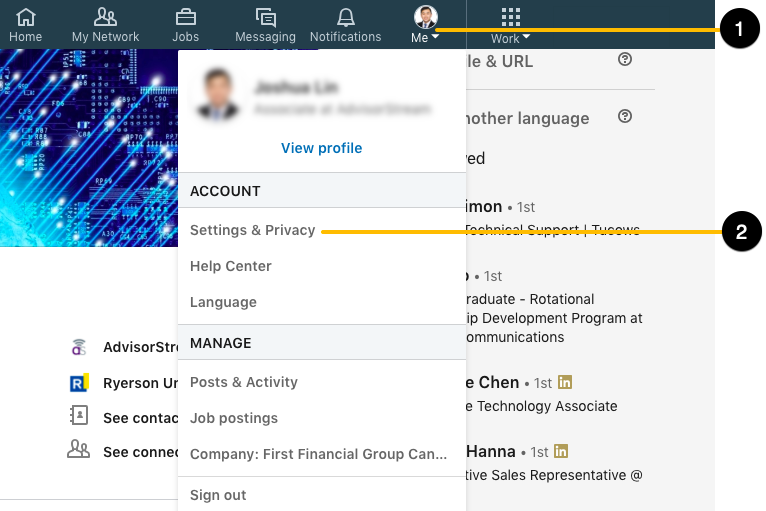766x511 pixels.
Task: Click LinkedIn premium badge beside Hanna
Action: point(561,451)
